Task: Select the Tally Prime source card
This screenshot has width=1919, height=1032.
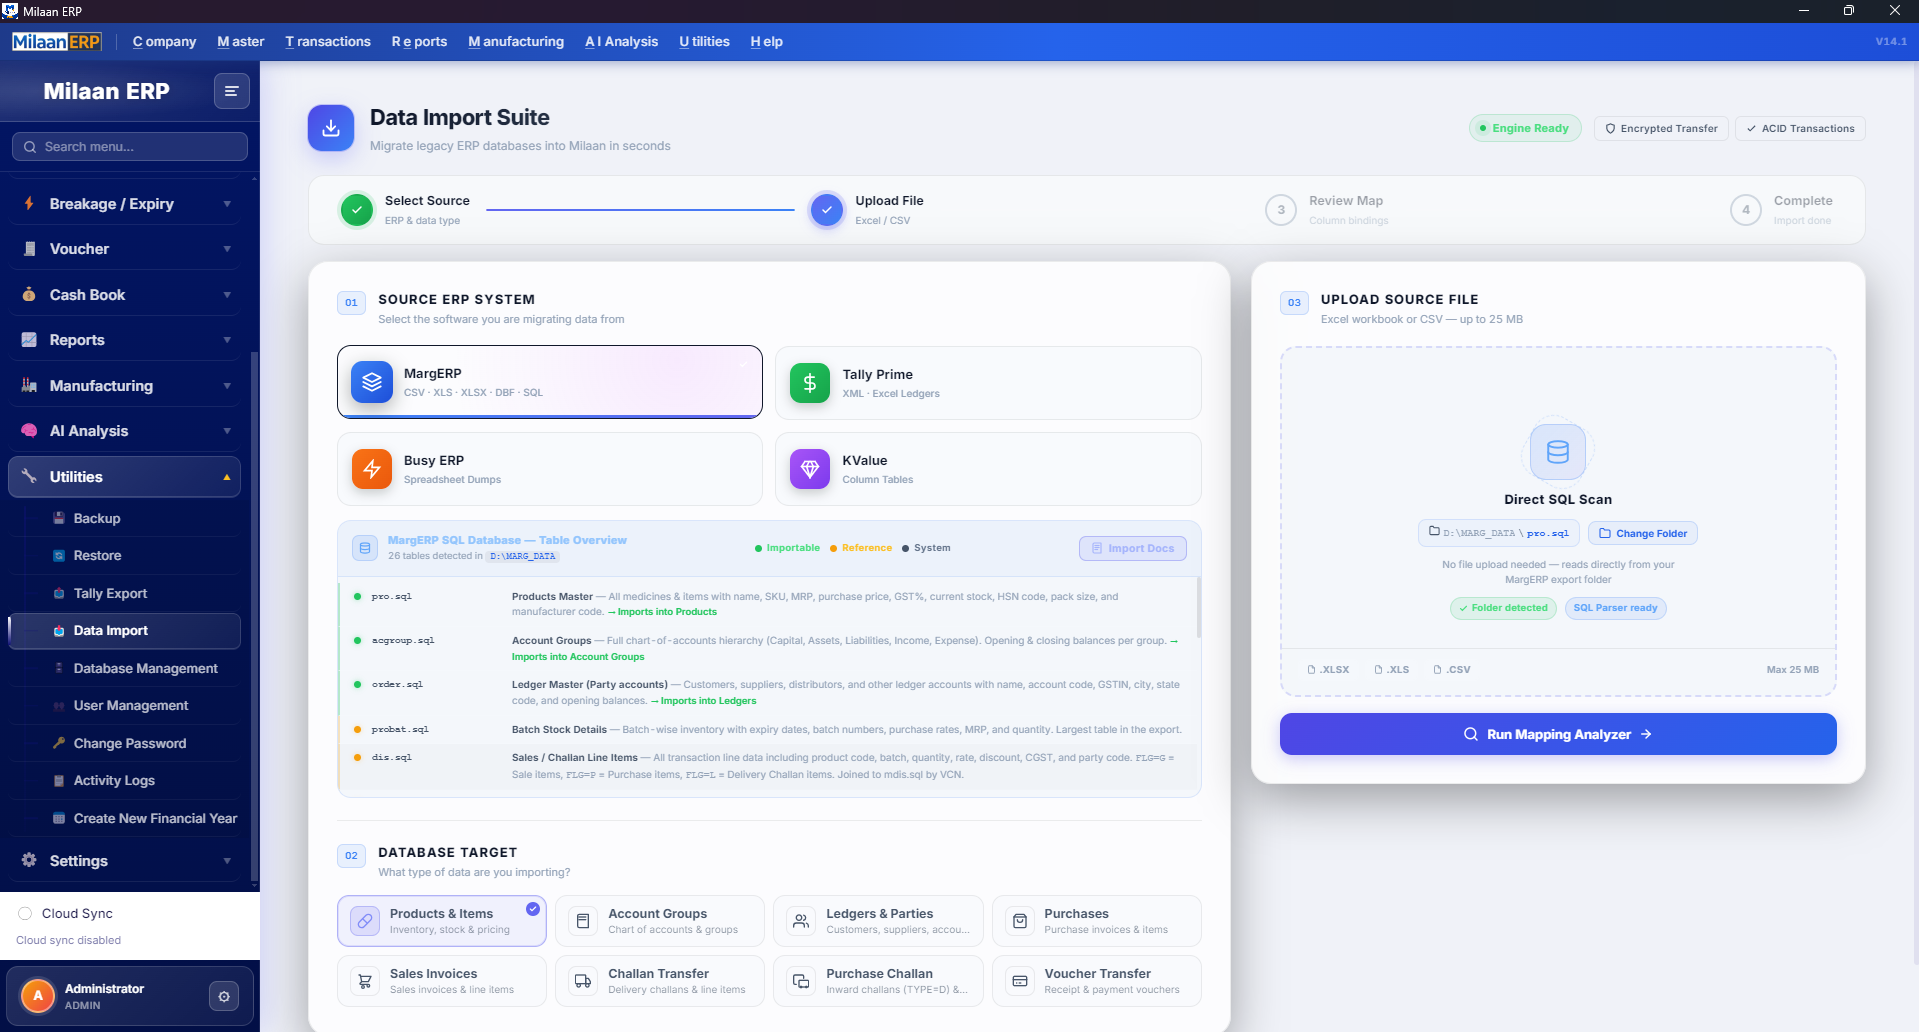Action: pyautogui.click(x=988, y=383)
